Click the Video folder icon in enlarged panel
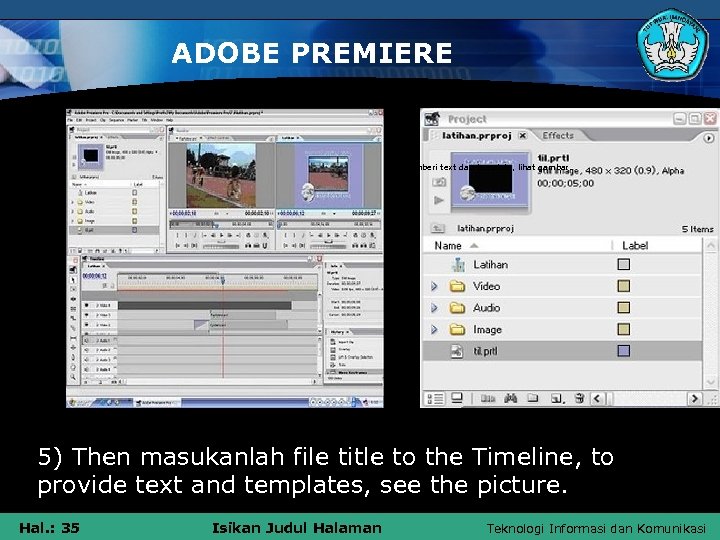The image size is (720, 540). (x=457, y=287)
